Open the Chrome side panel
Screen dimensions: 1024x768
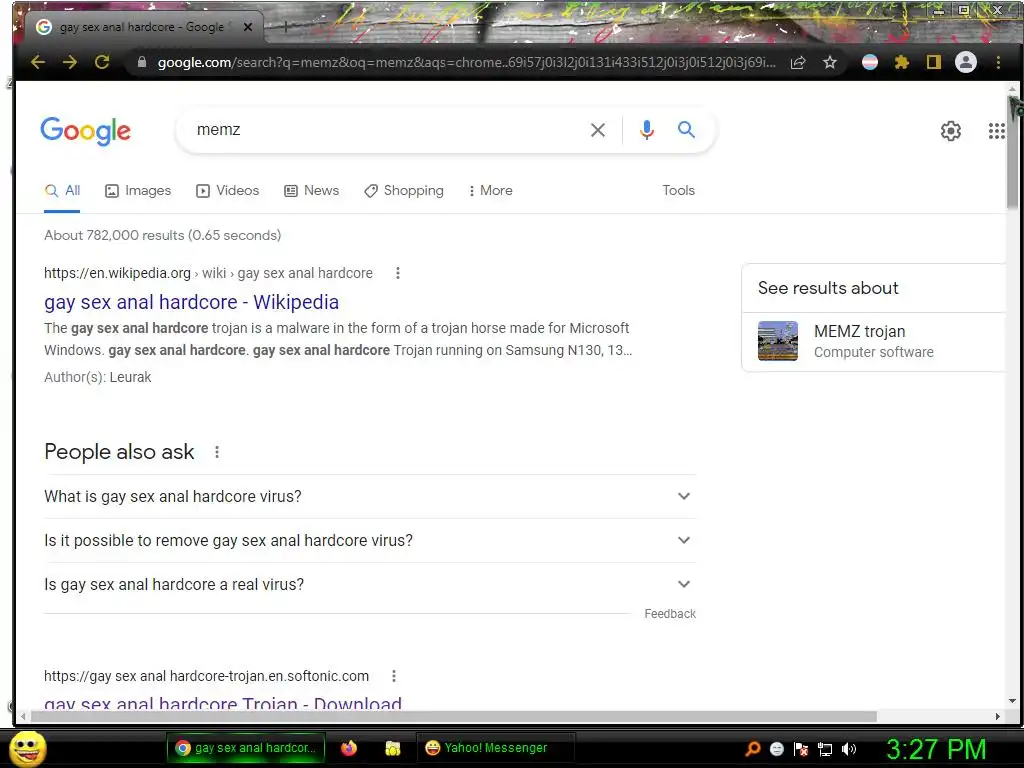[934, 62]
